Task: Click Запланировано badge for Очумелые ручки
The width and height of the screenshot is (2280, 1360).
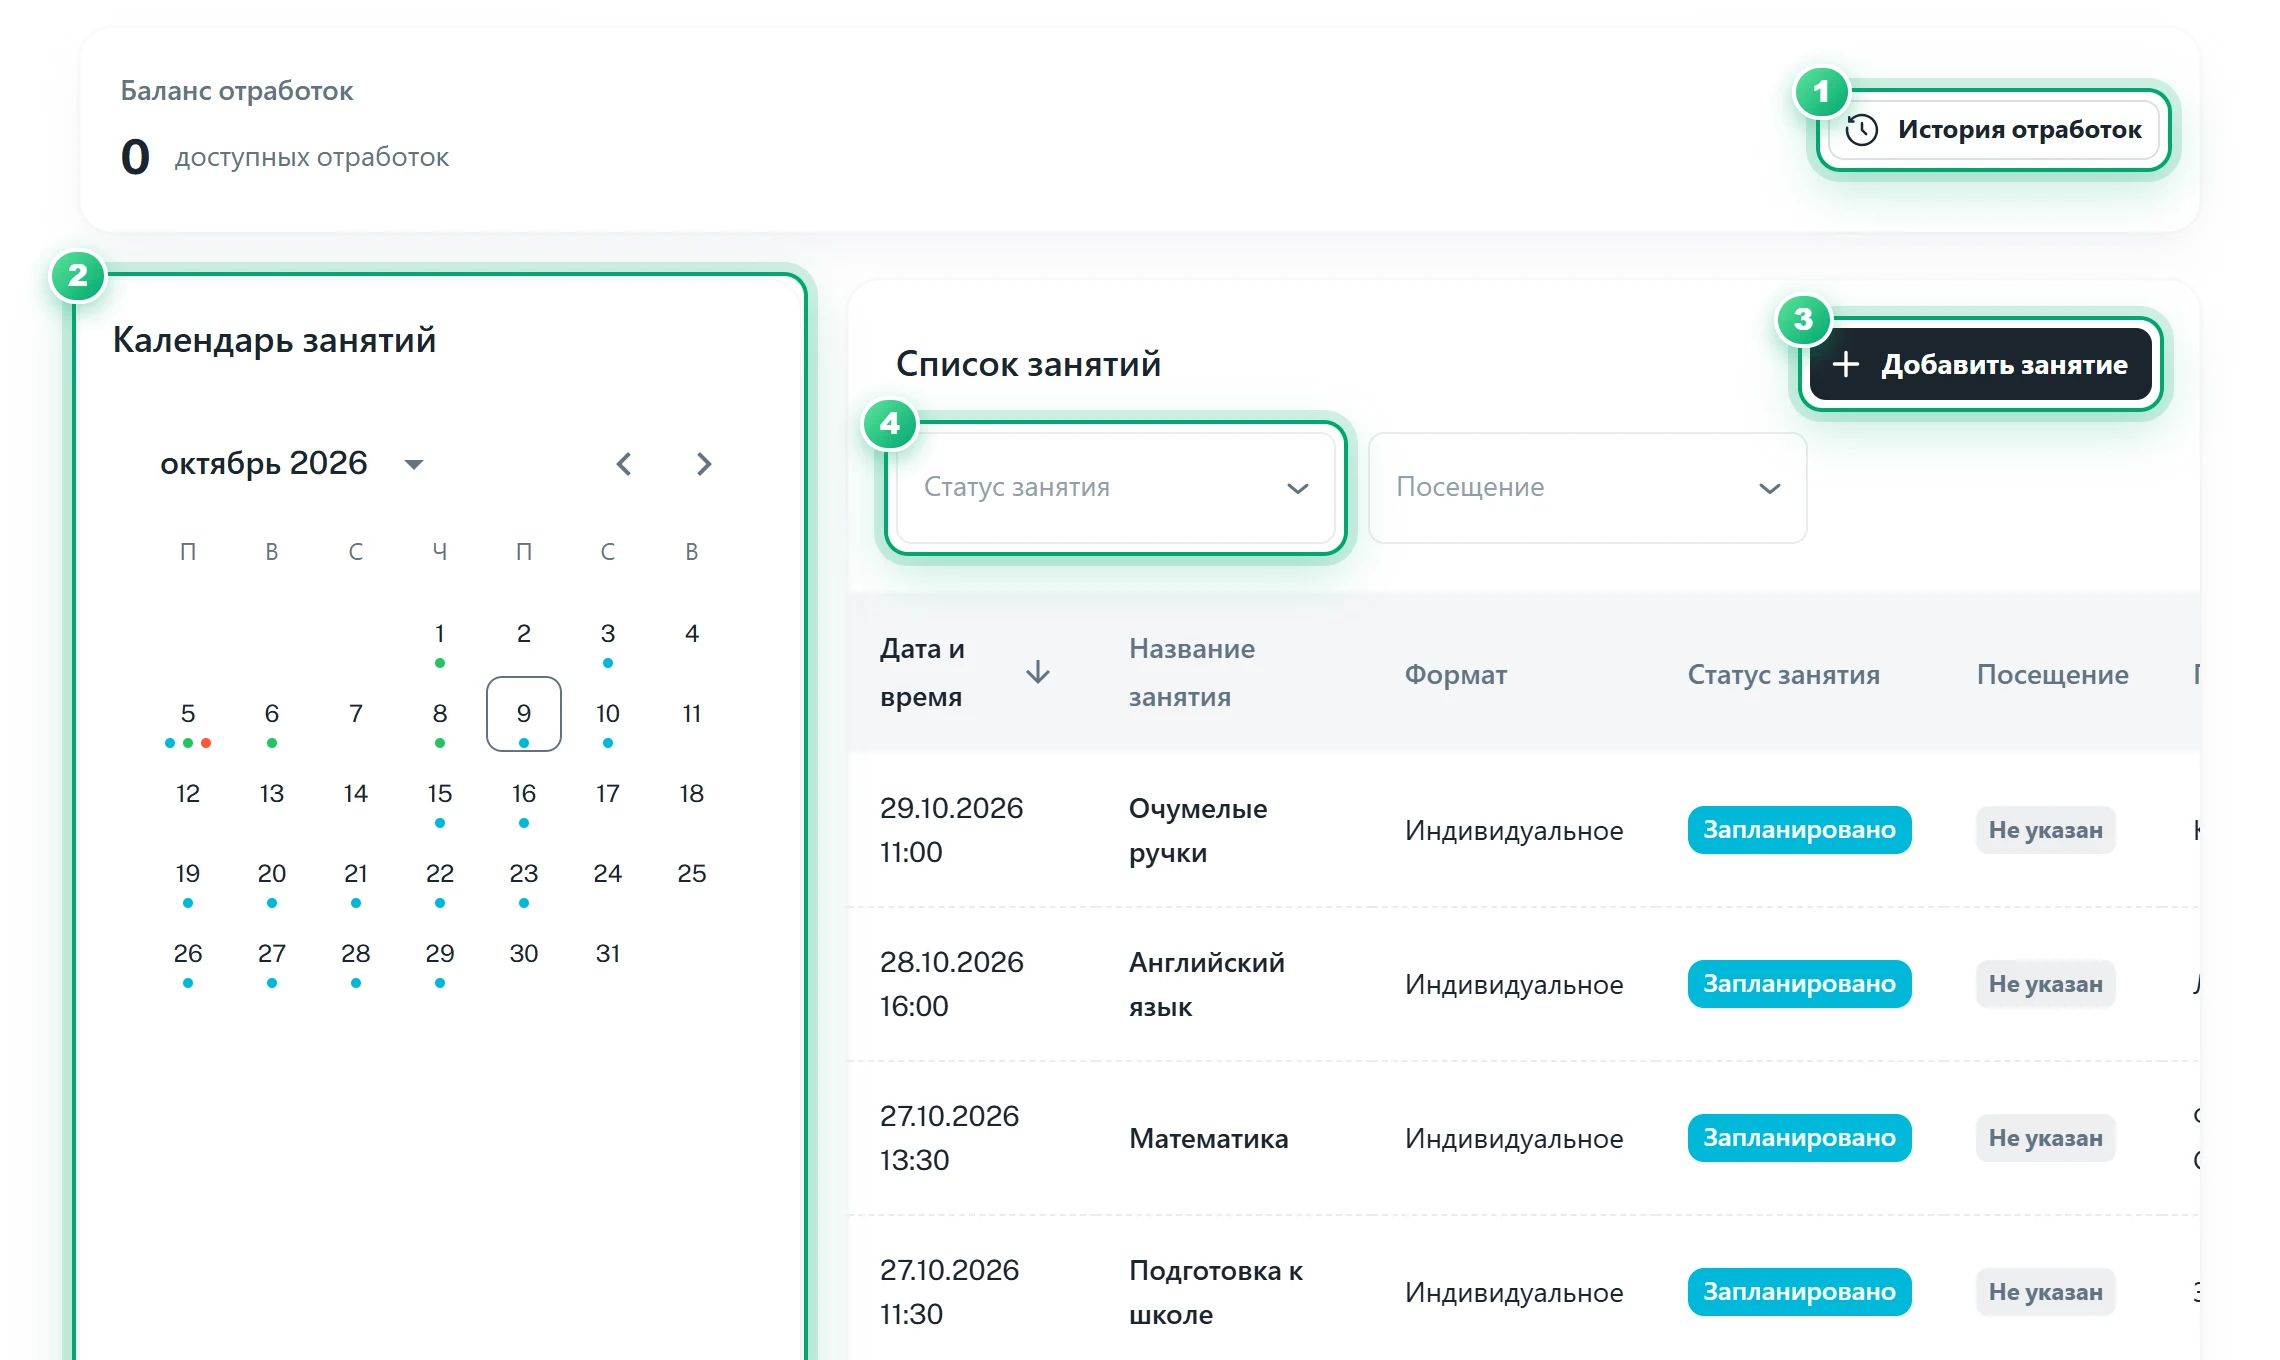Action: 1799,830
